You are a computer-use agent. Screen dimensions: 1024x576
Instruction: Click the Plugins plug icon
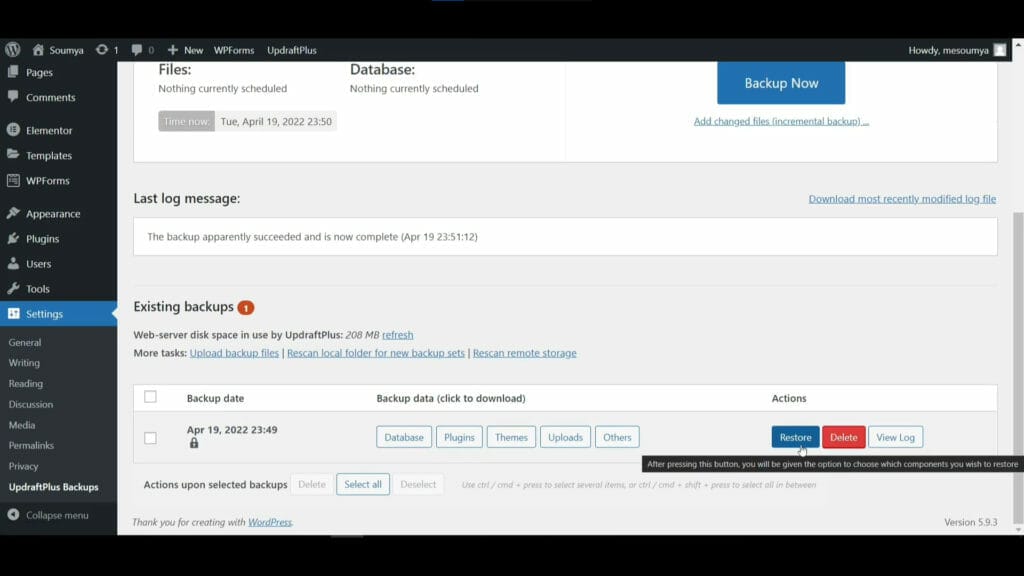(x=13, y=238)
